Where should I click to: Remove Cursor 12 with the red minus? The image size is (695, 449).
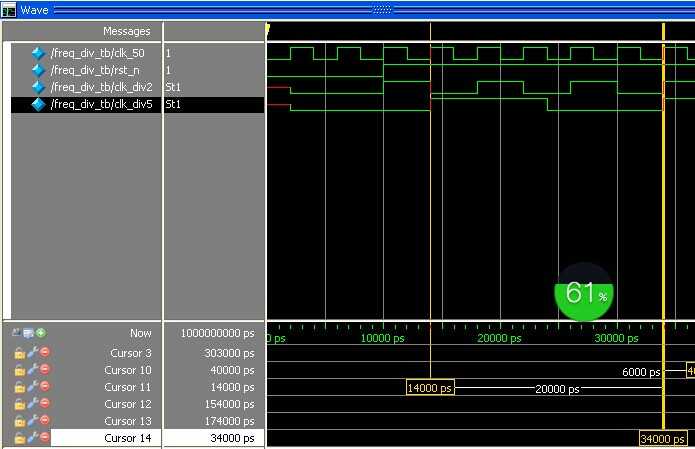click(x=44, y=403)
